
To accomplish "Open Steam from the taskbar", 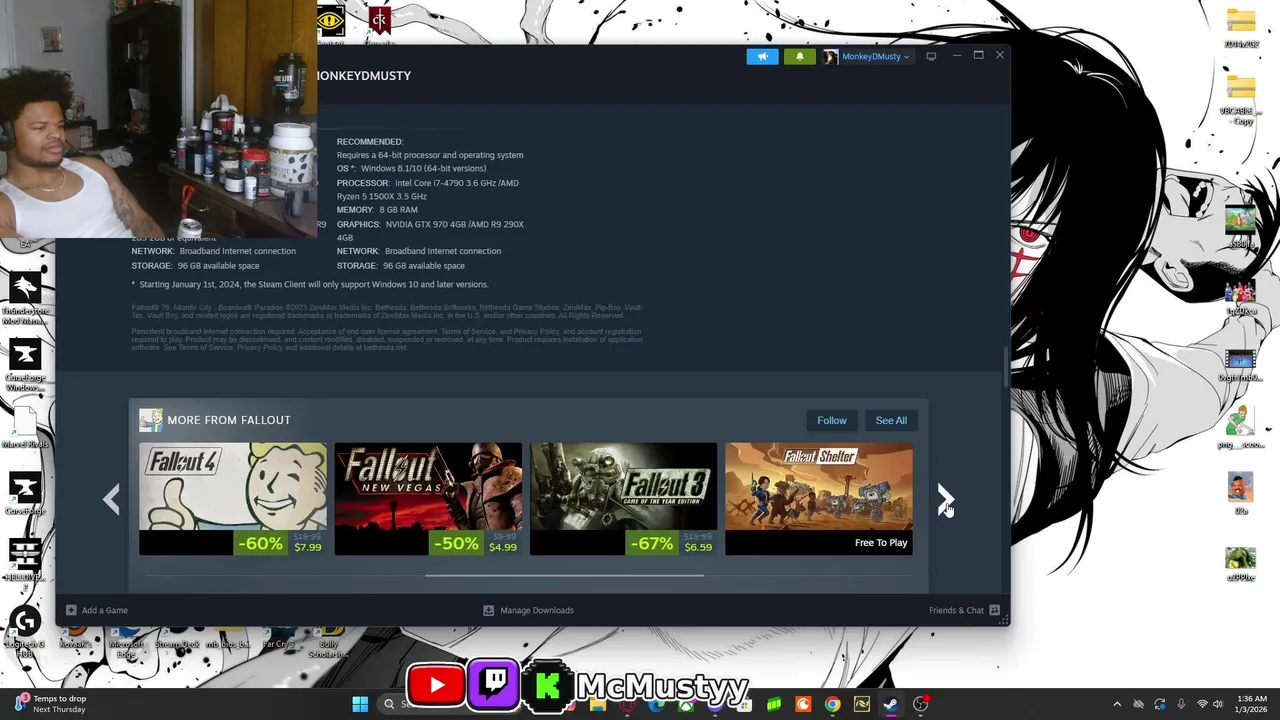I will click(x=890, y=704).
